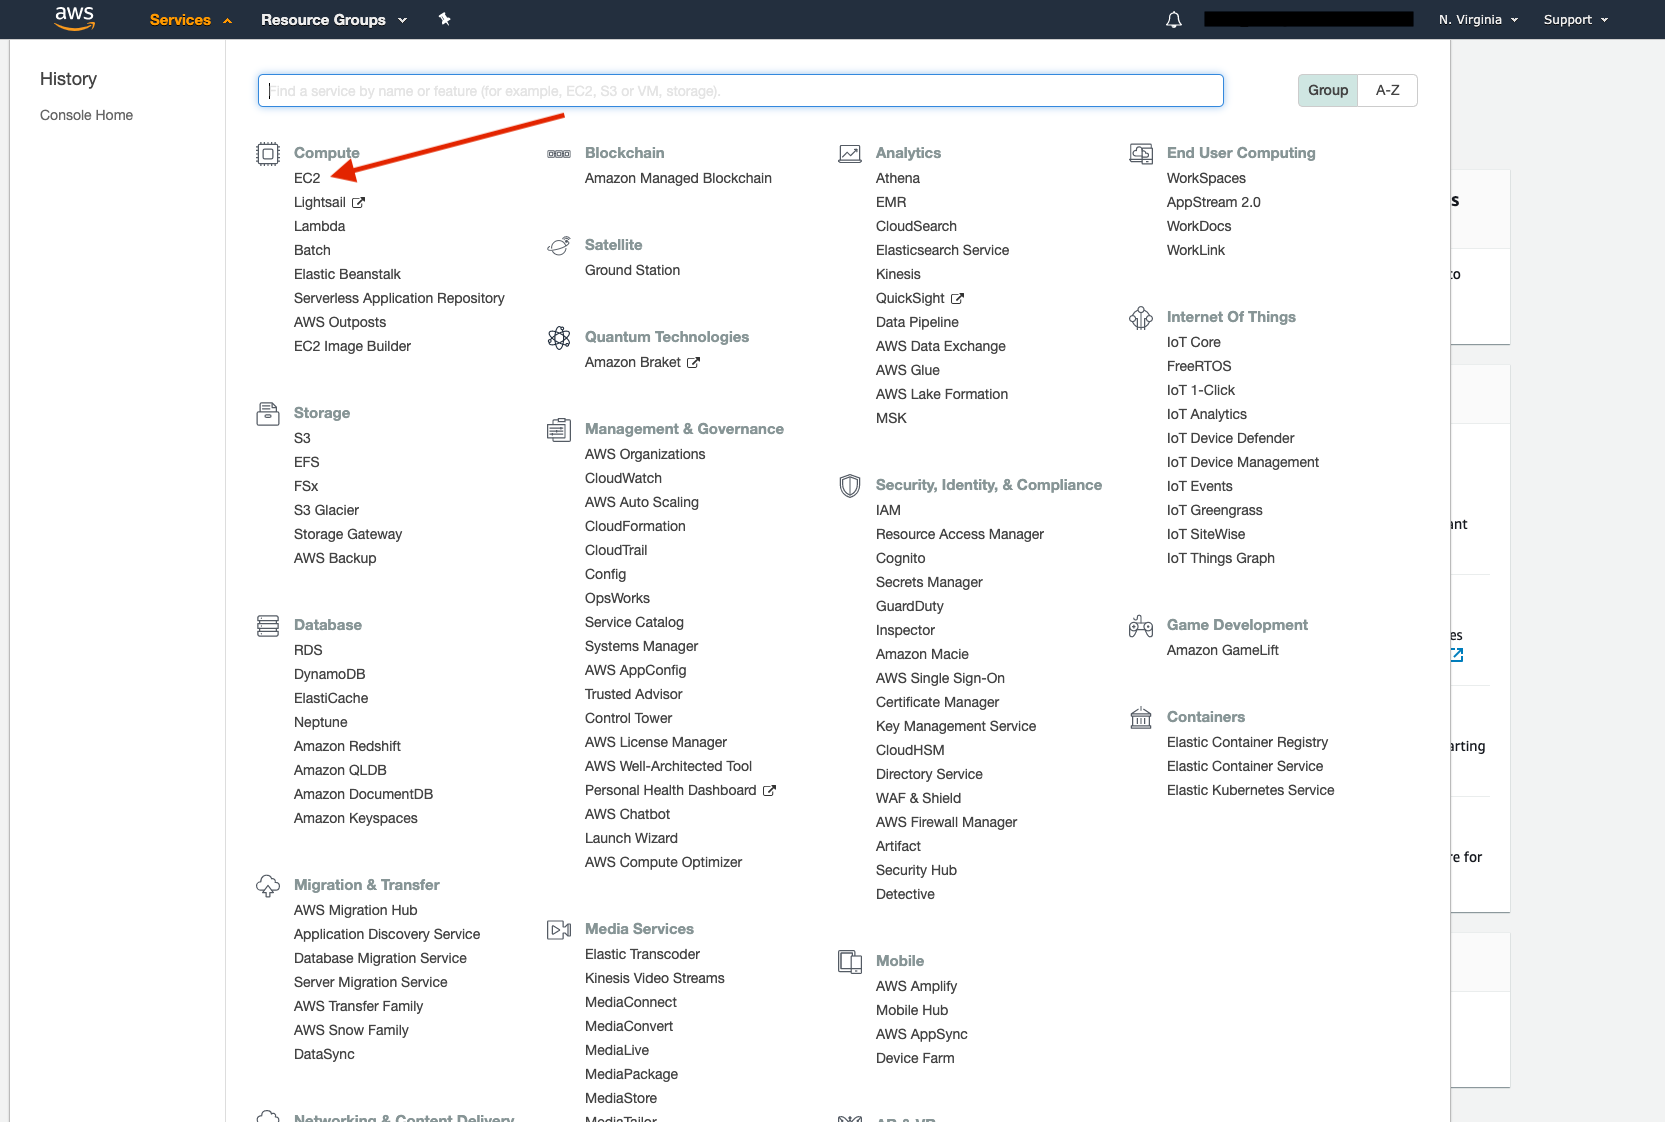The width and height of the screenshot is (1665, 1122).
Task: Open the RDS service
Action: point(308,650)
